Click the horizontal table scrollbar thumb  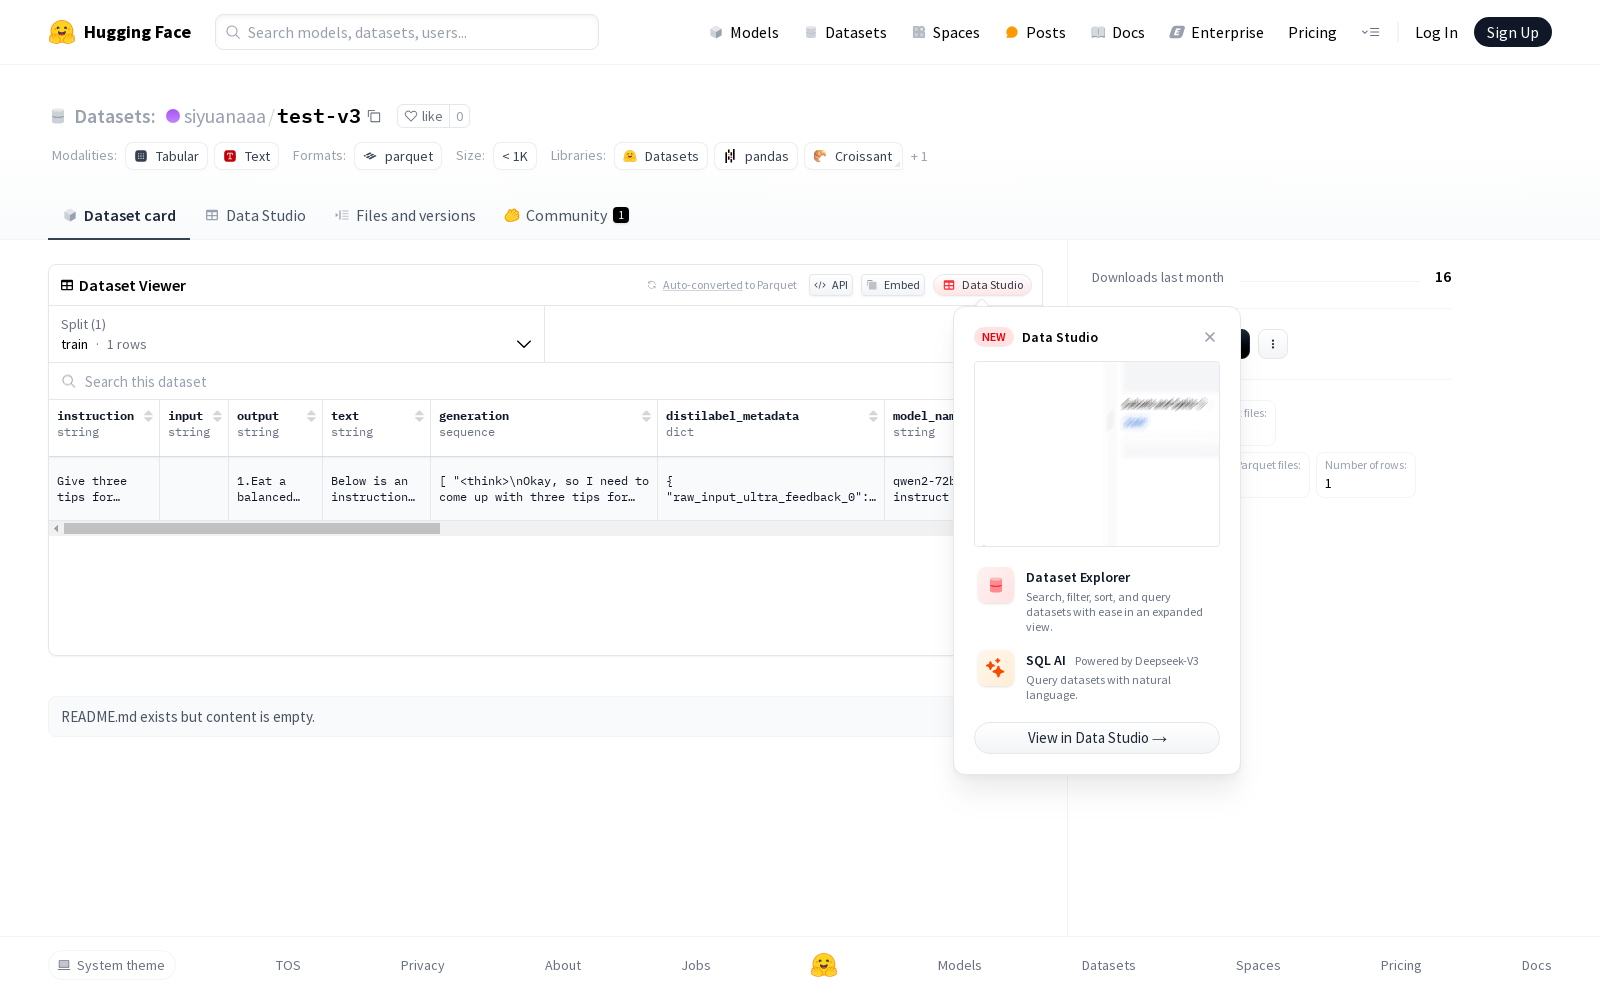pos(252,528)
